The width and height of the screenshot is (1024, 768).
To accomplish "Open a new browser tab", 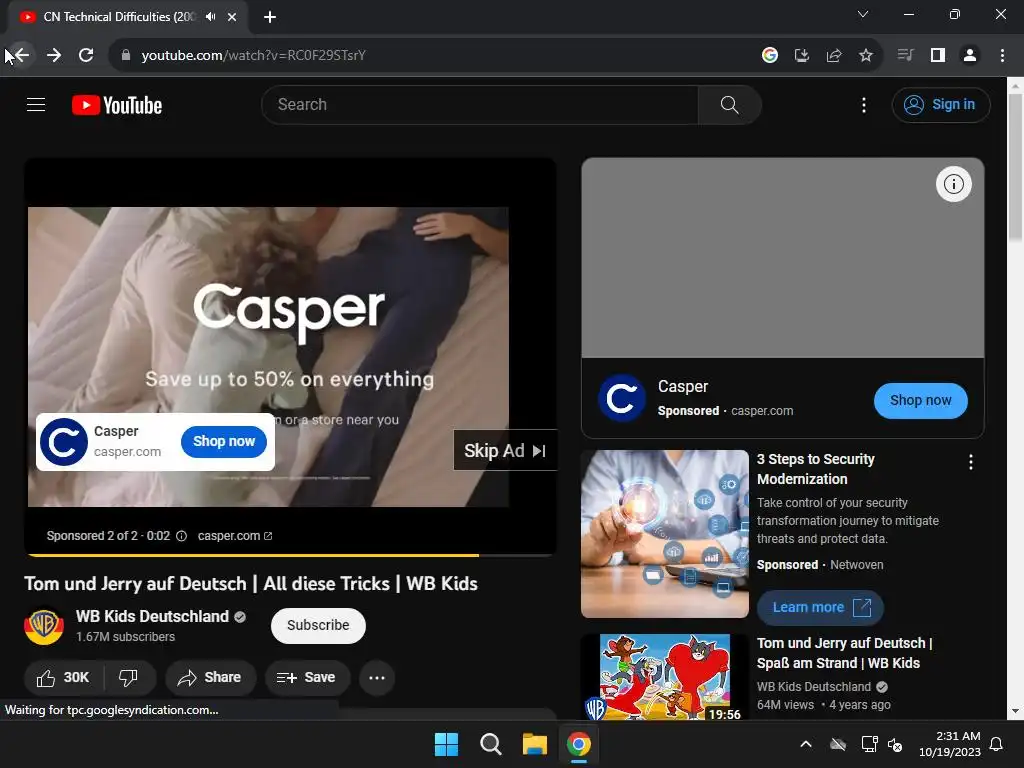I will (270, 17).
